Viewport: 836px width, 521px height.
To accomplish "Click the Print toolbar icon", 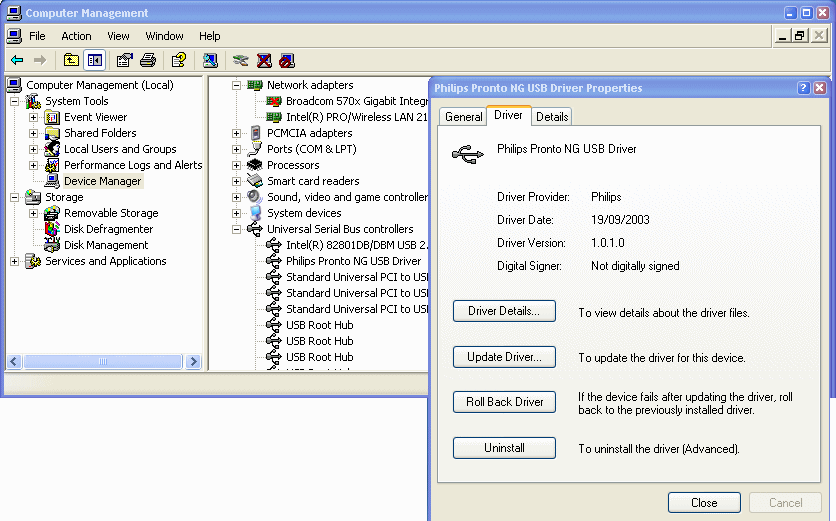I will tap(148, 60).
